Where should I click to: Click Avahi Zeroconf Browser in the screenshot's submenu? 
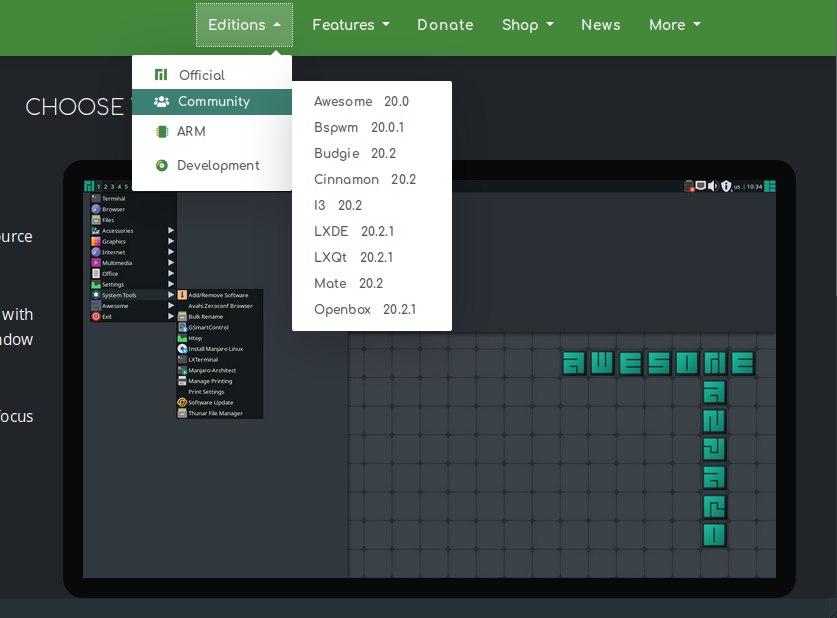(219, 306)
